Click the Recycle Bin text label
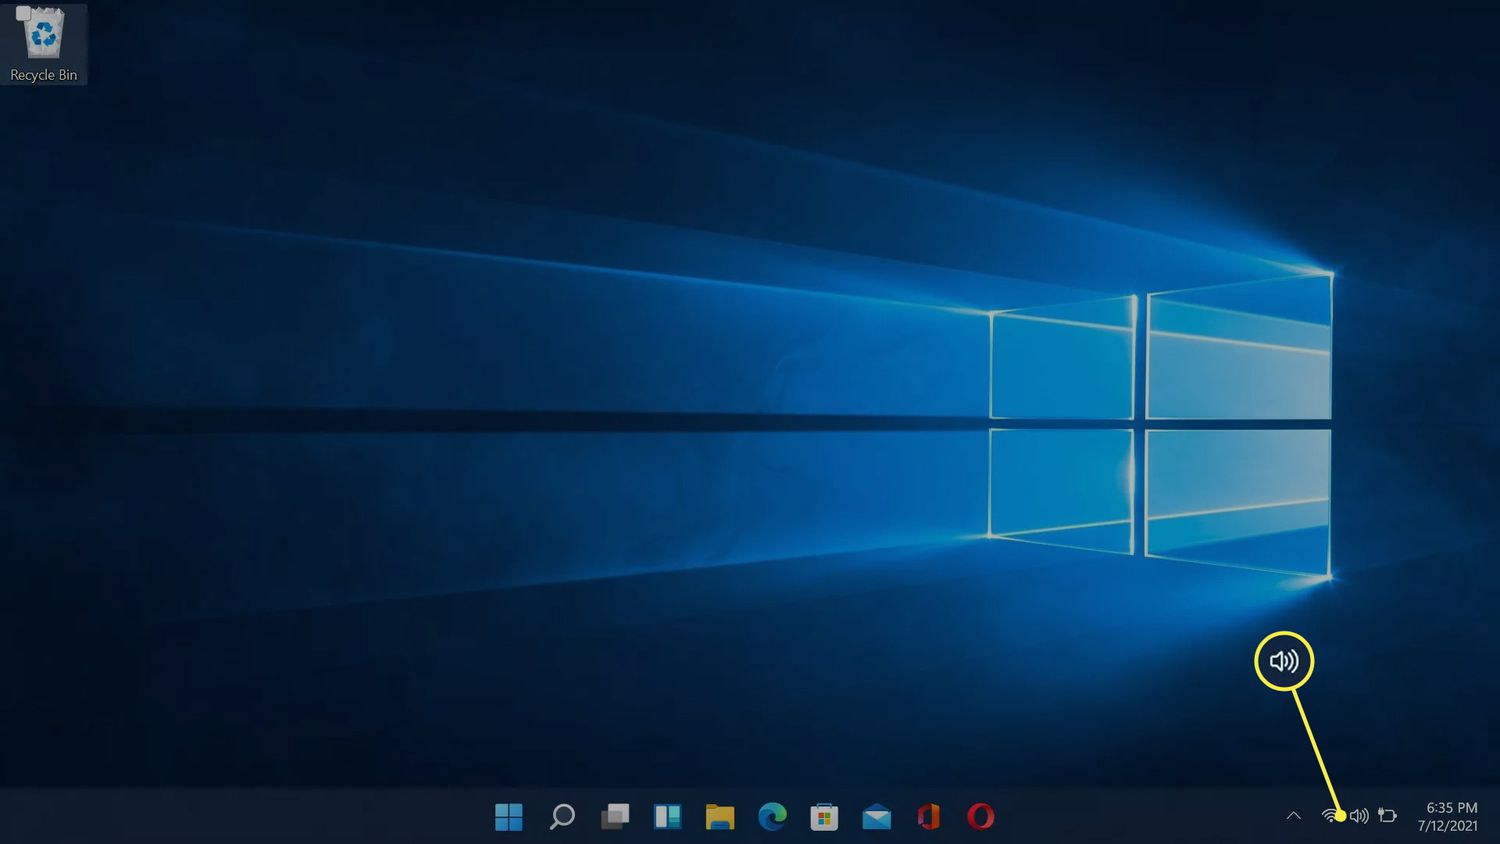 tap(44, 75)
